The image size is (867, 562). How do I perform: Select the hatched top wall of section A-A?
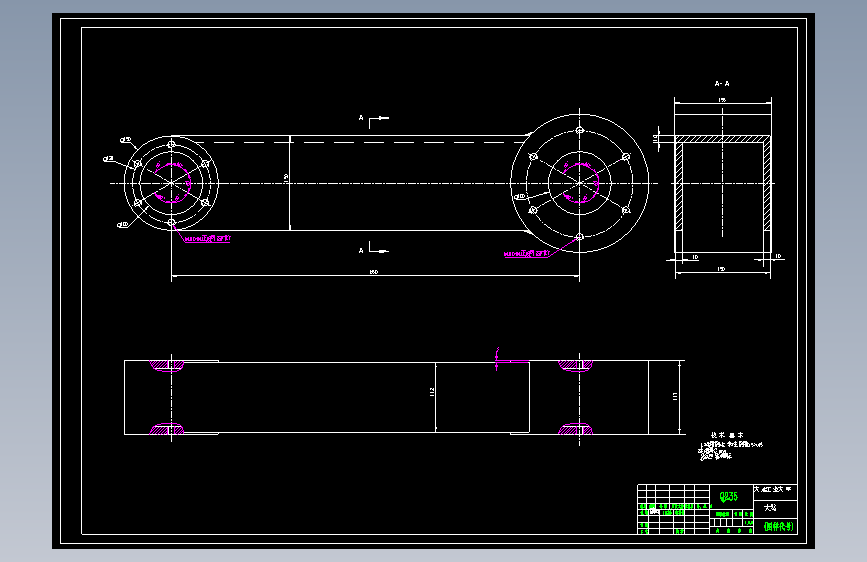(x=723, y=139)
